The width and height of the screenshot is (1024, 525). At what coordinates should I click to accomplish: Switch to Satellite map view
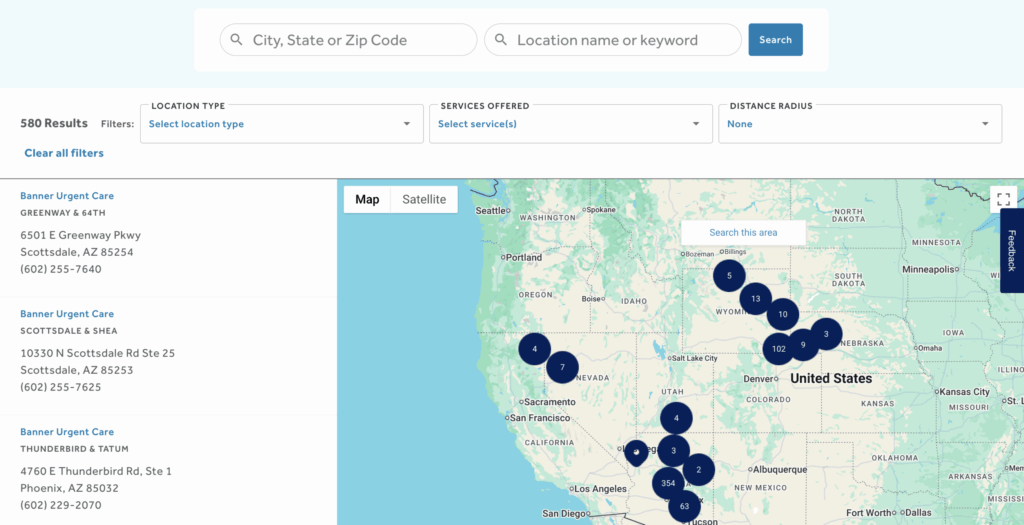point(424,199)
